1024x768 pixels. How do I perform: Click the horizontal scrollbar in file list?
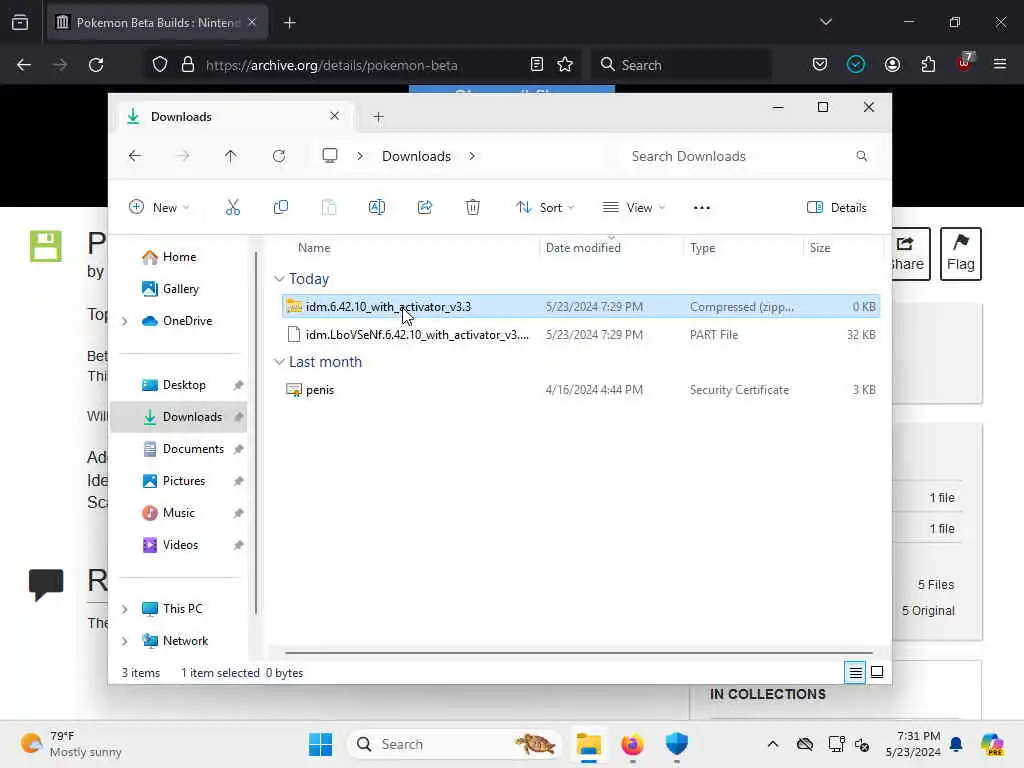tap(578, 652)
